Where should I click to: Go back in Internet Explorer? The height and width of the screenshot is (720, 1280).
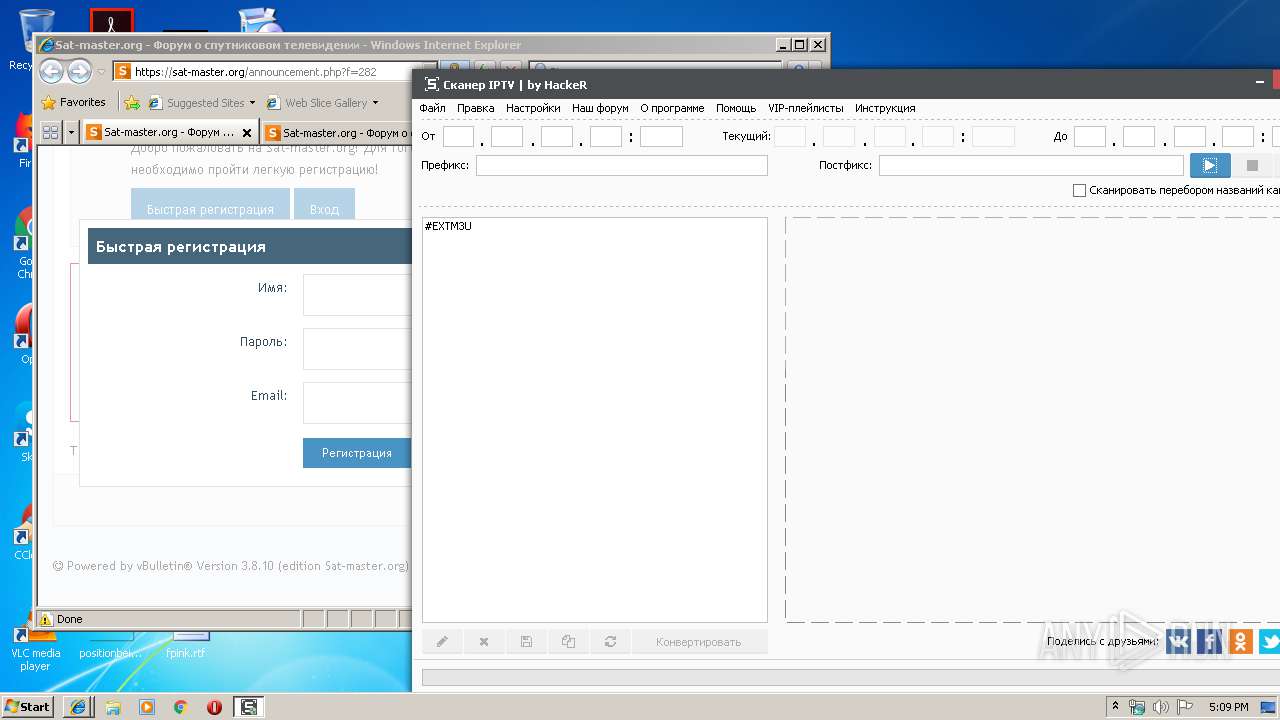pyautogui.click(x=52, y=71)
